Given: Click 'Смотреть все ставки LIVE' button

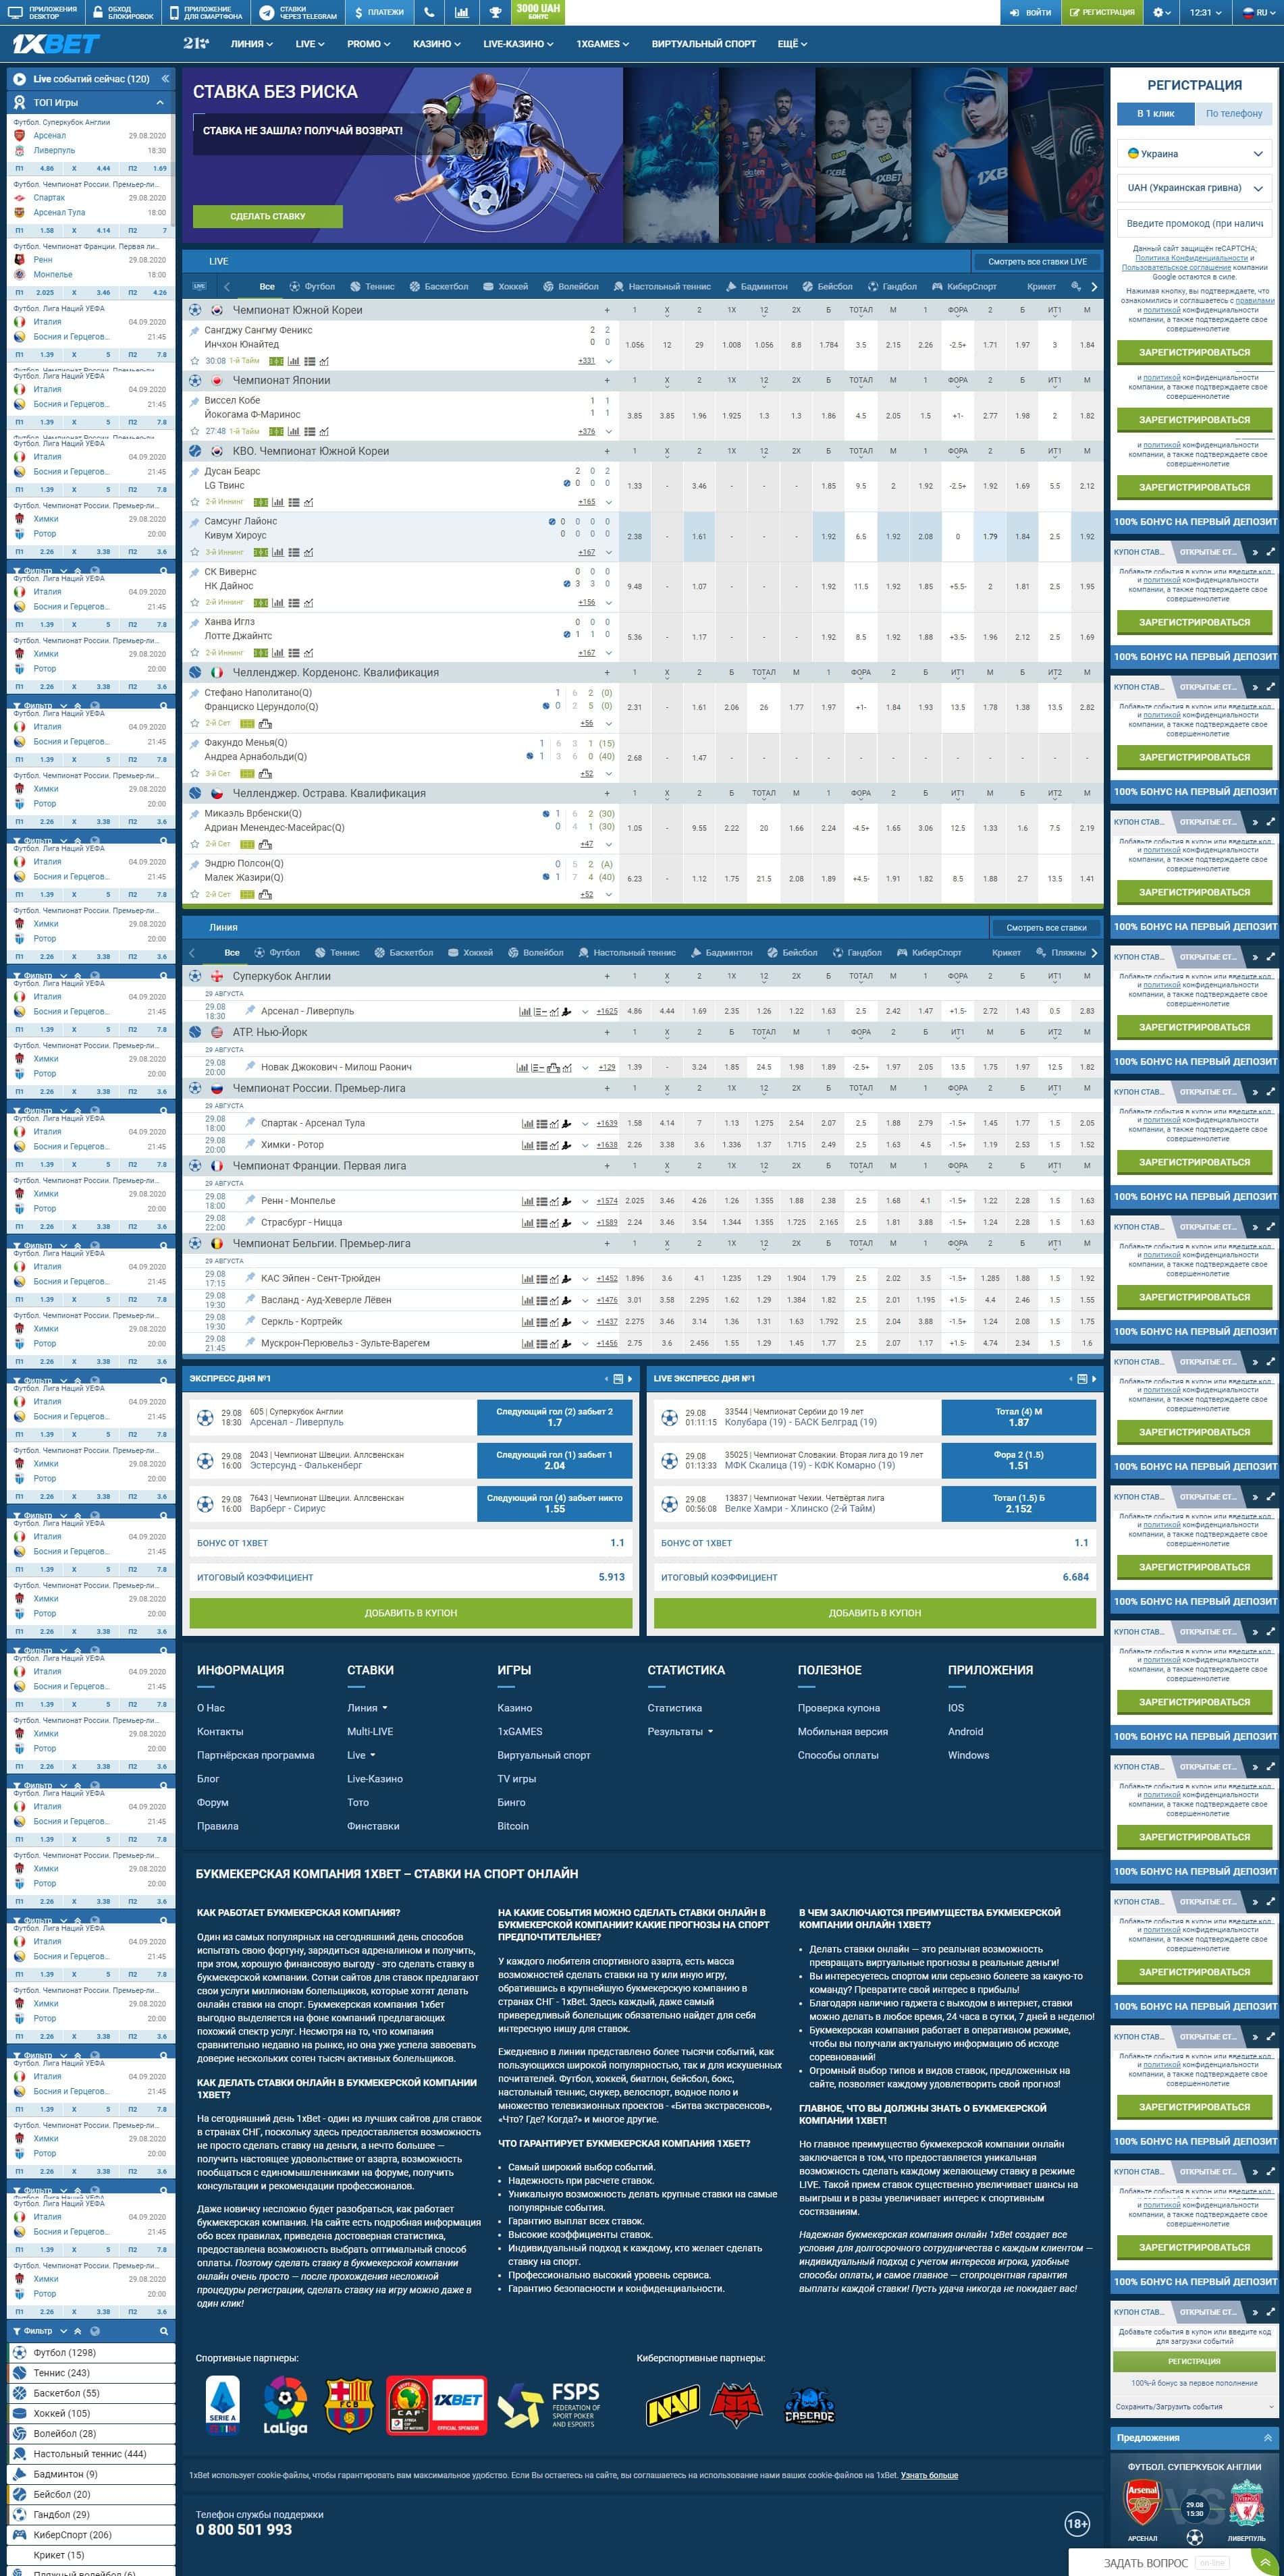Looking at the screenshot, I should tap(1037, 262).
